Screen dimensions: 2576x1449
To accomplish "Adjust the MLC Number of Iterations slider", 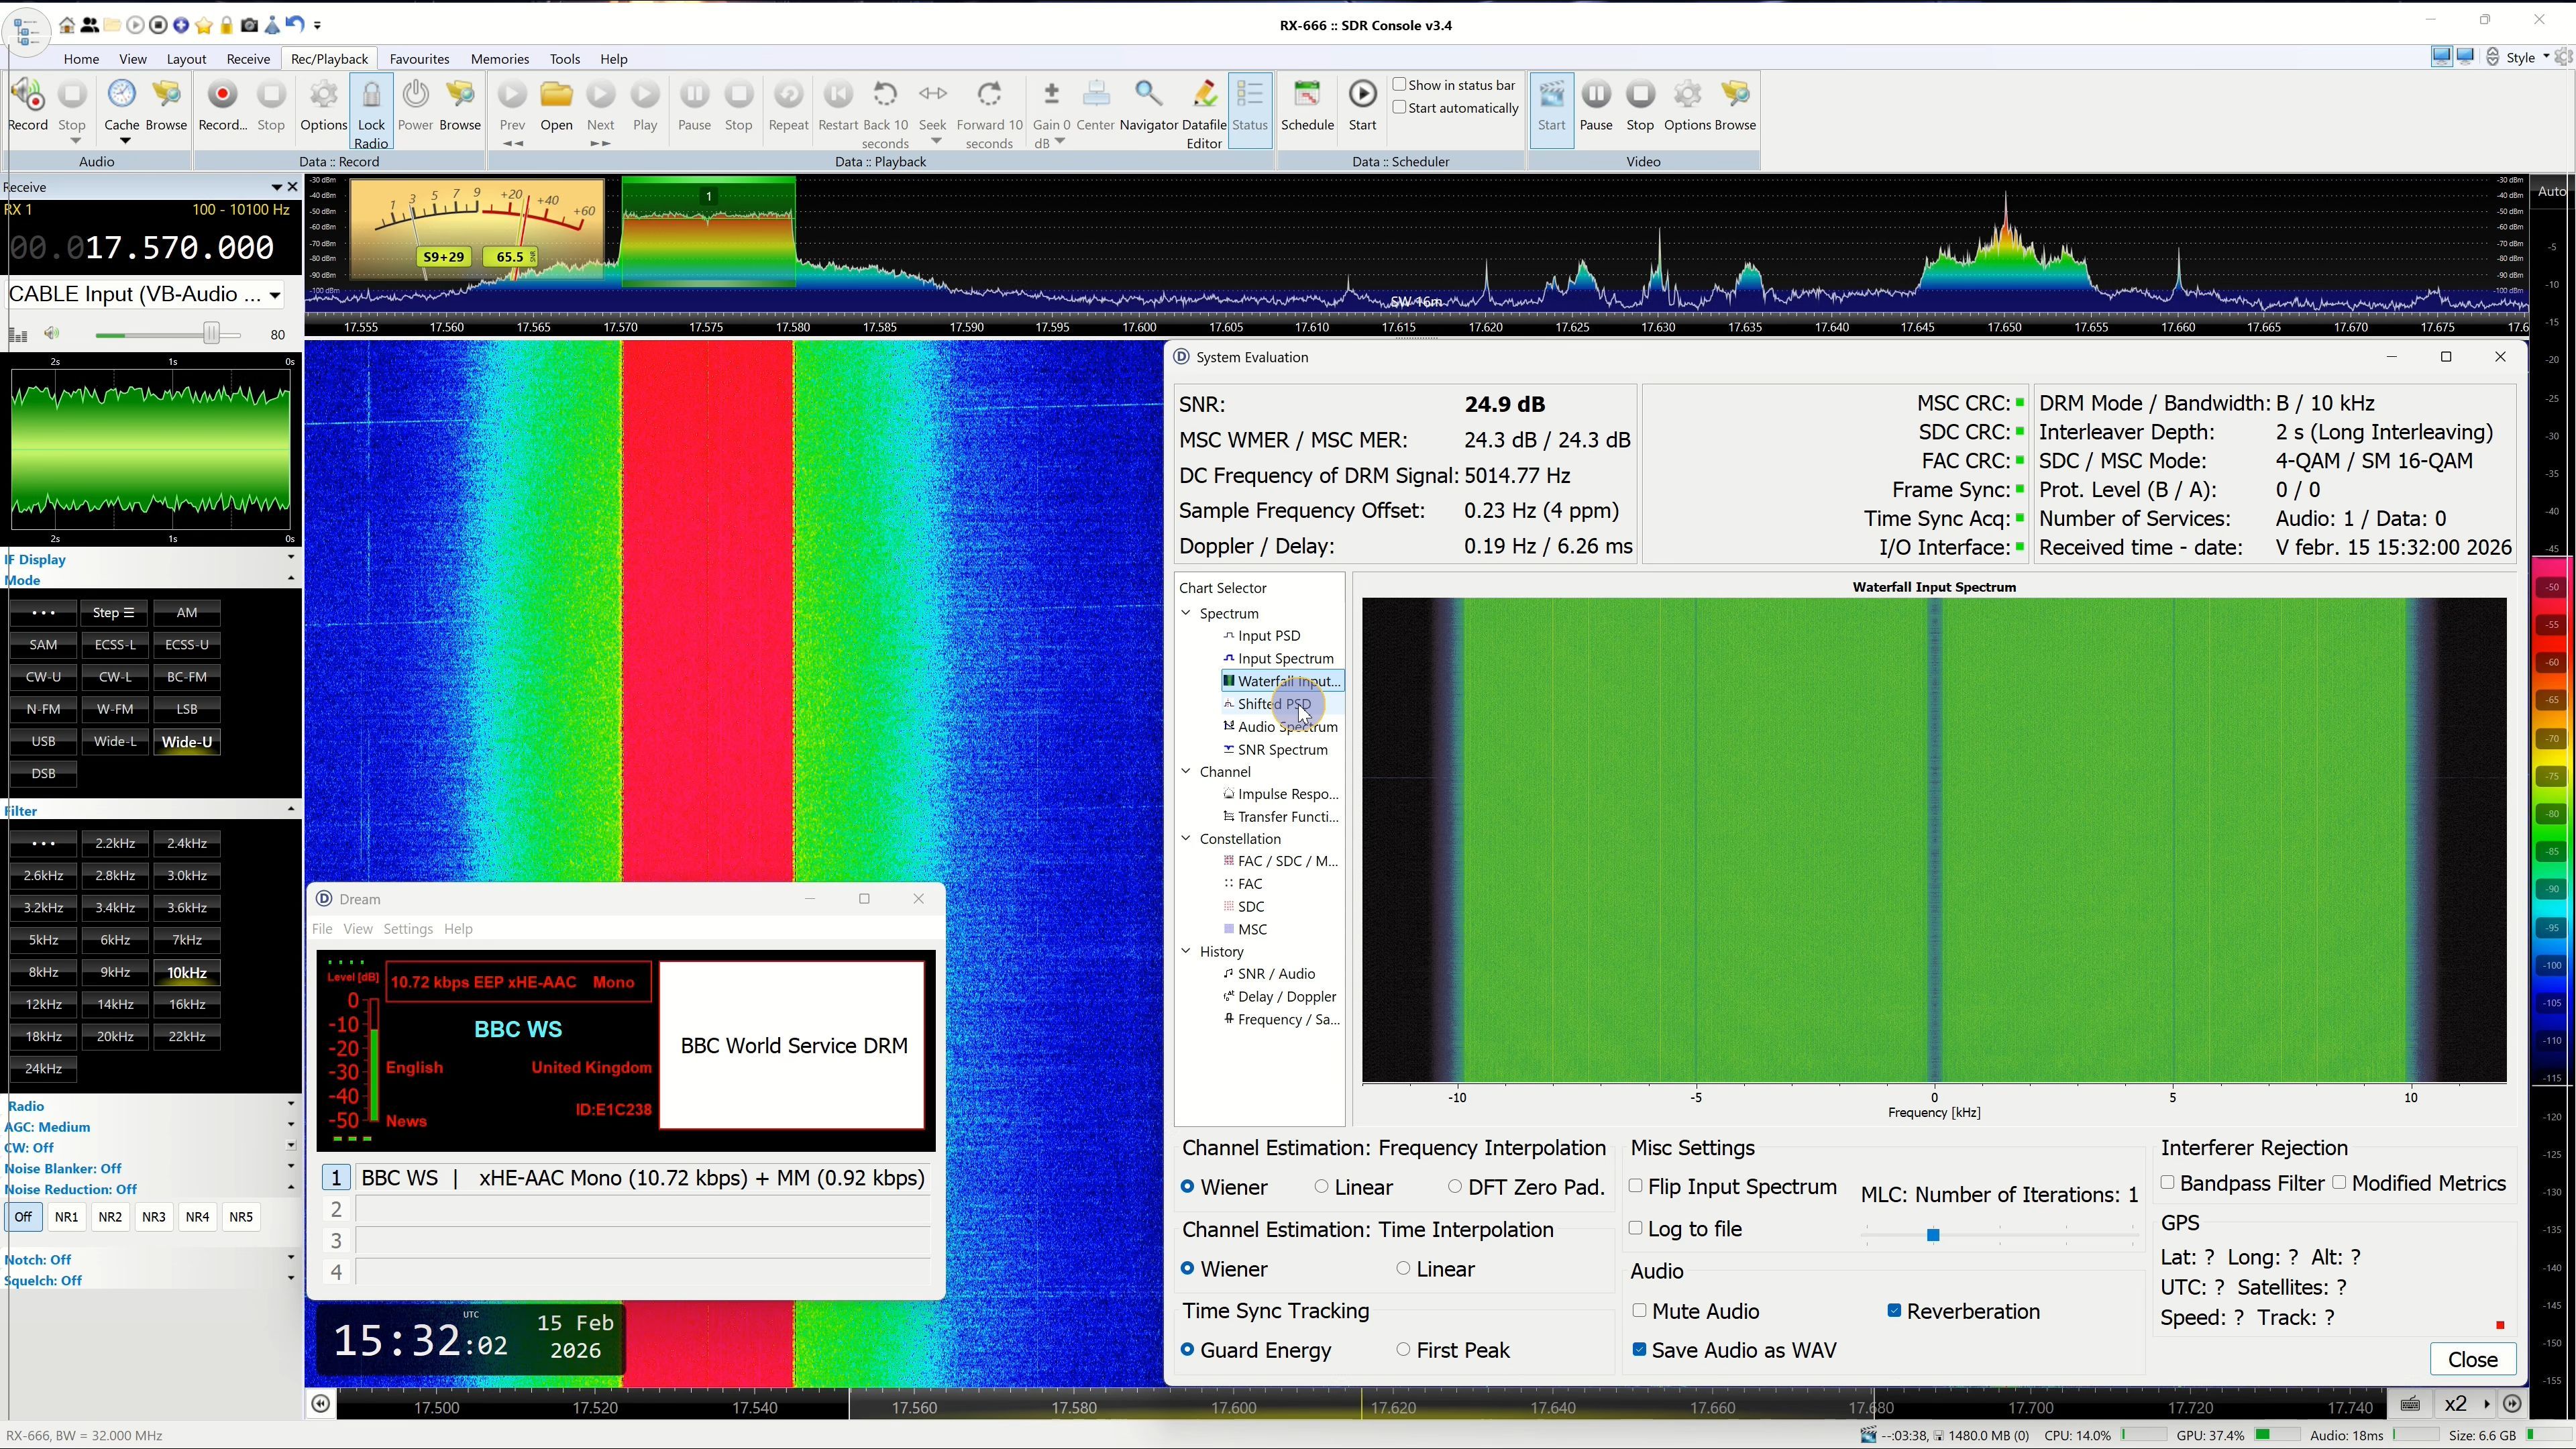I will (x=1932, y=1236).
